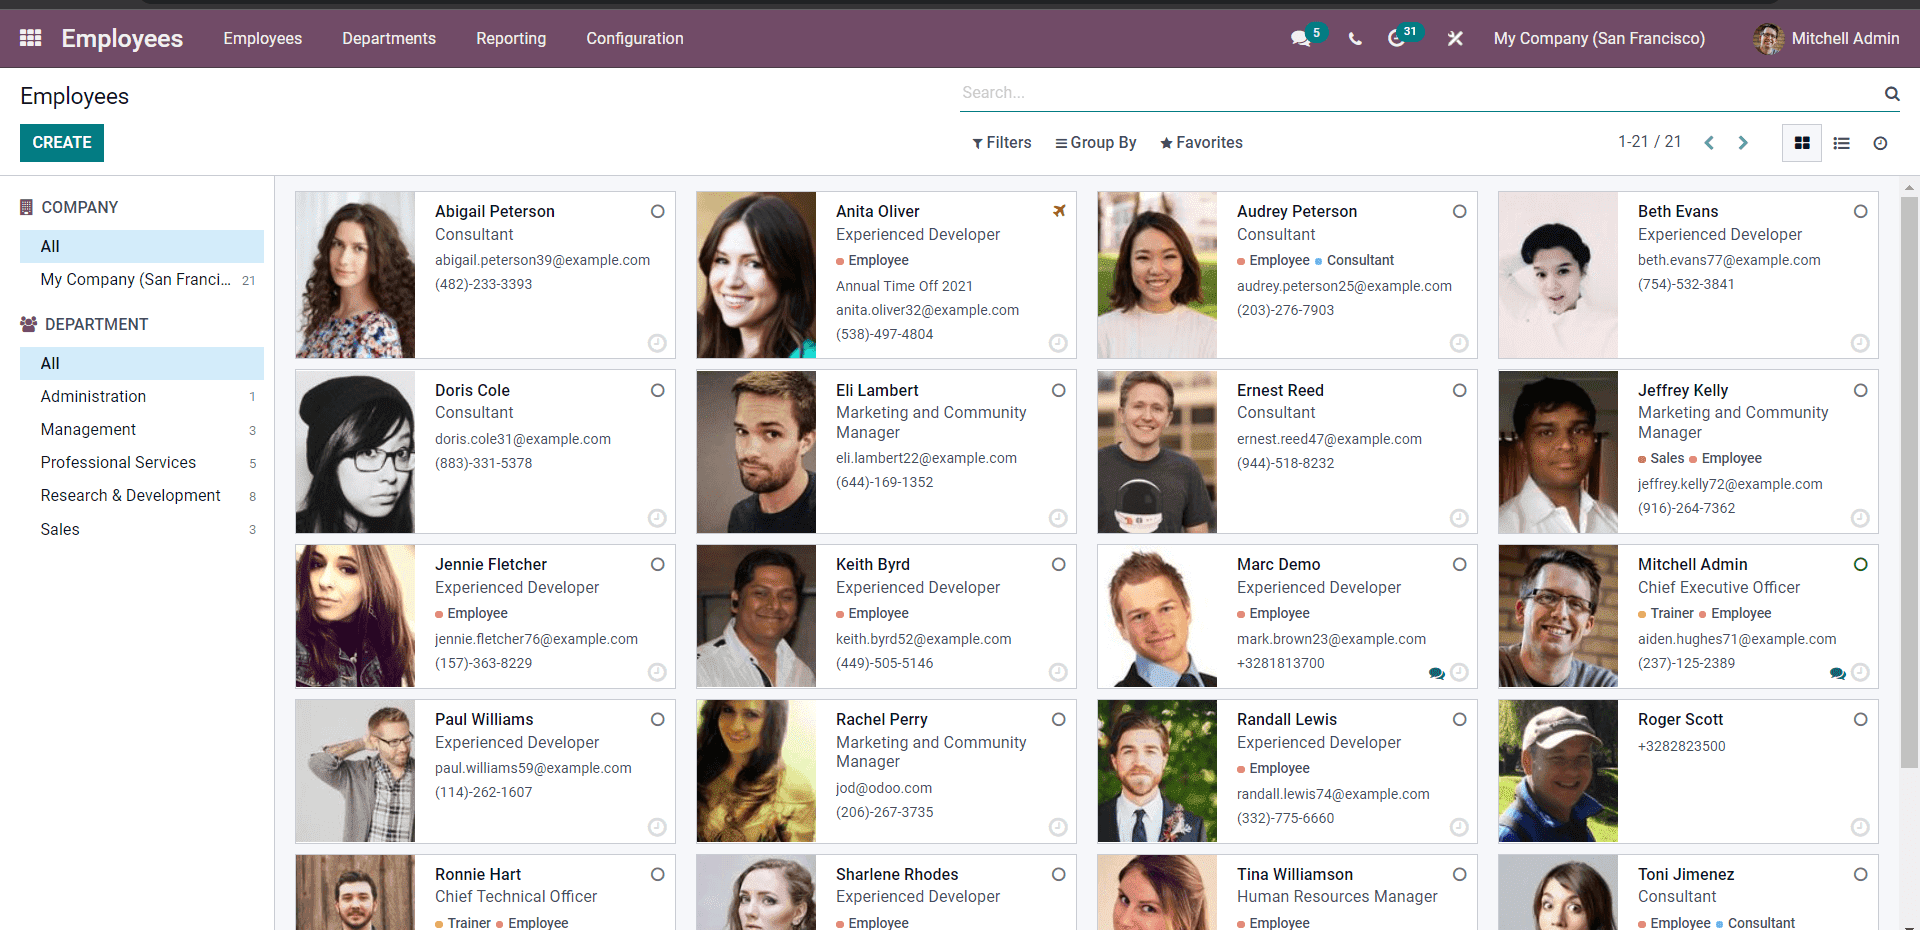Open the Configuration menu
Screen dimensions: 1920x930
635,39
